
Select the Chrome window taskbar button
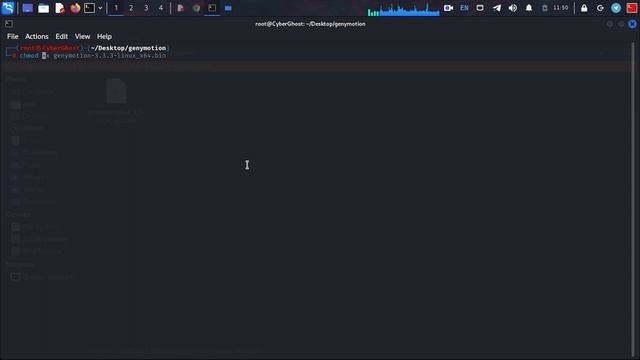point(196,8)
